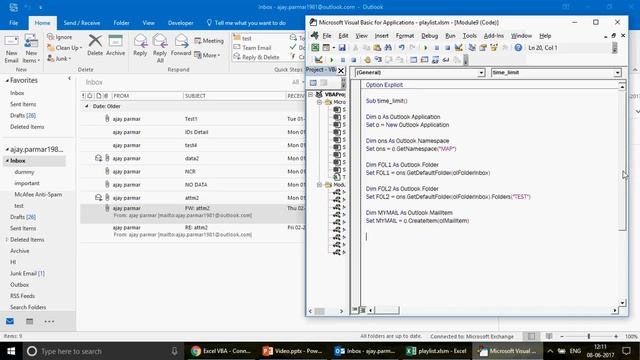Open the (General) object dropdown

(x=481, y=73)
